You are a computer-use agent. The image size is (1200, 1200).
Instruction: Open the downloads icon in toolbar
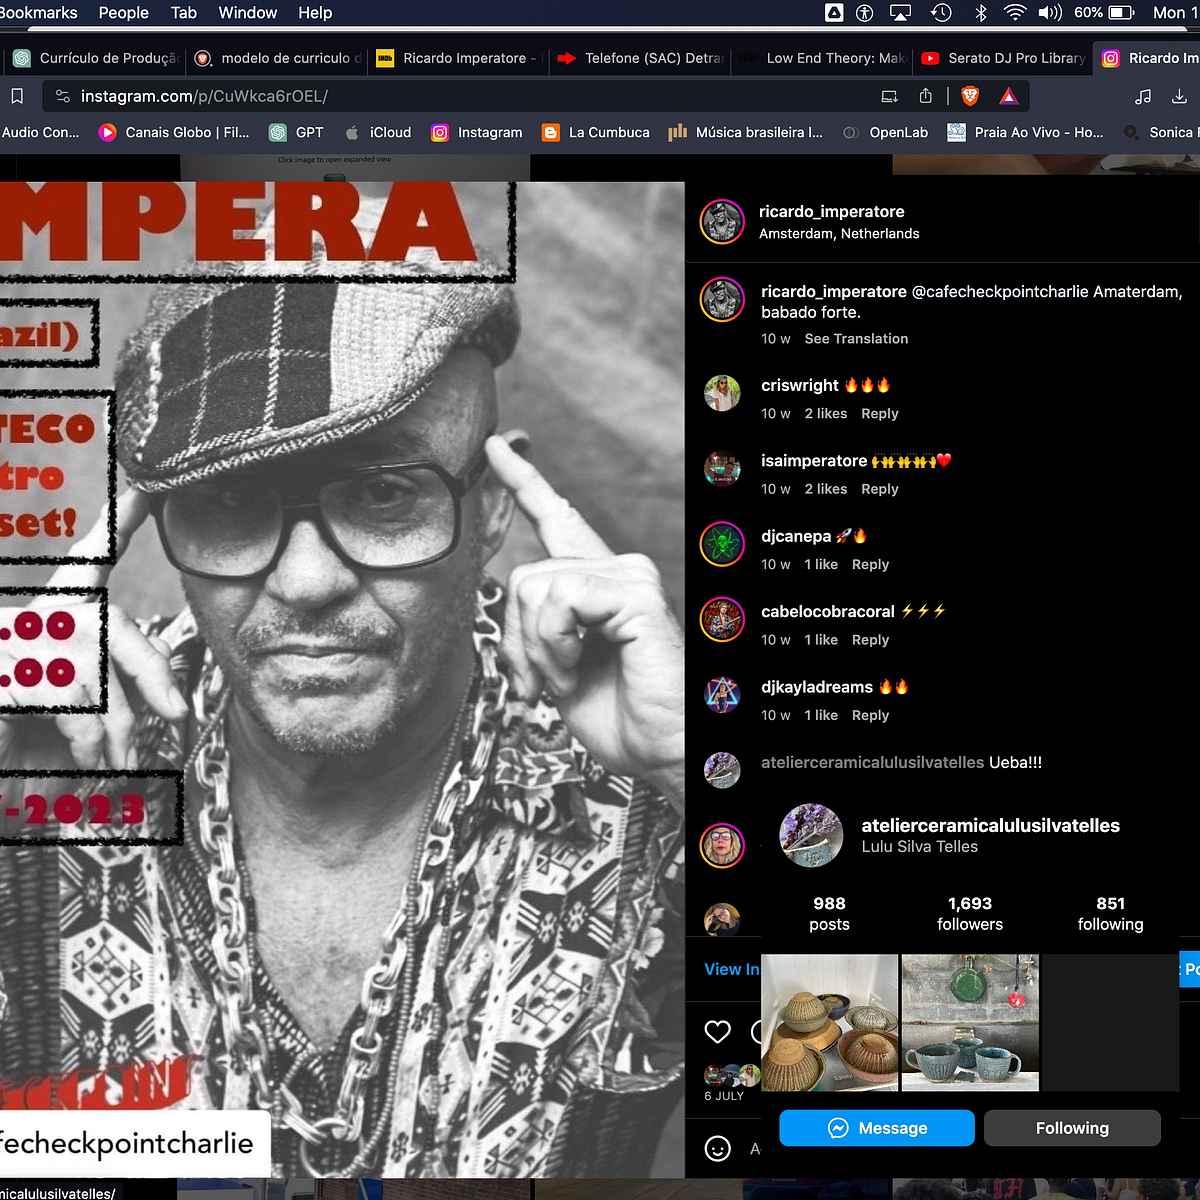point(1179,96)
